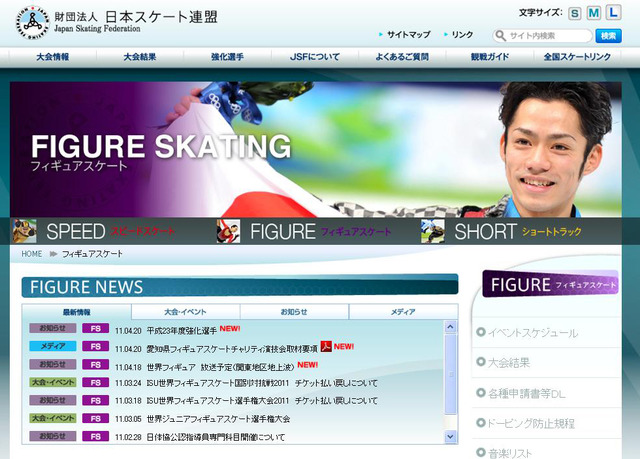Select the メディア news tab
640x459 pixels.
coord(403,312)
